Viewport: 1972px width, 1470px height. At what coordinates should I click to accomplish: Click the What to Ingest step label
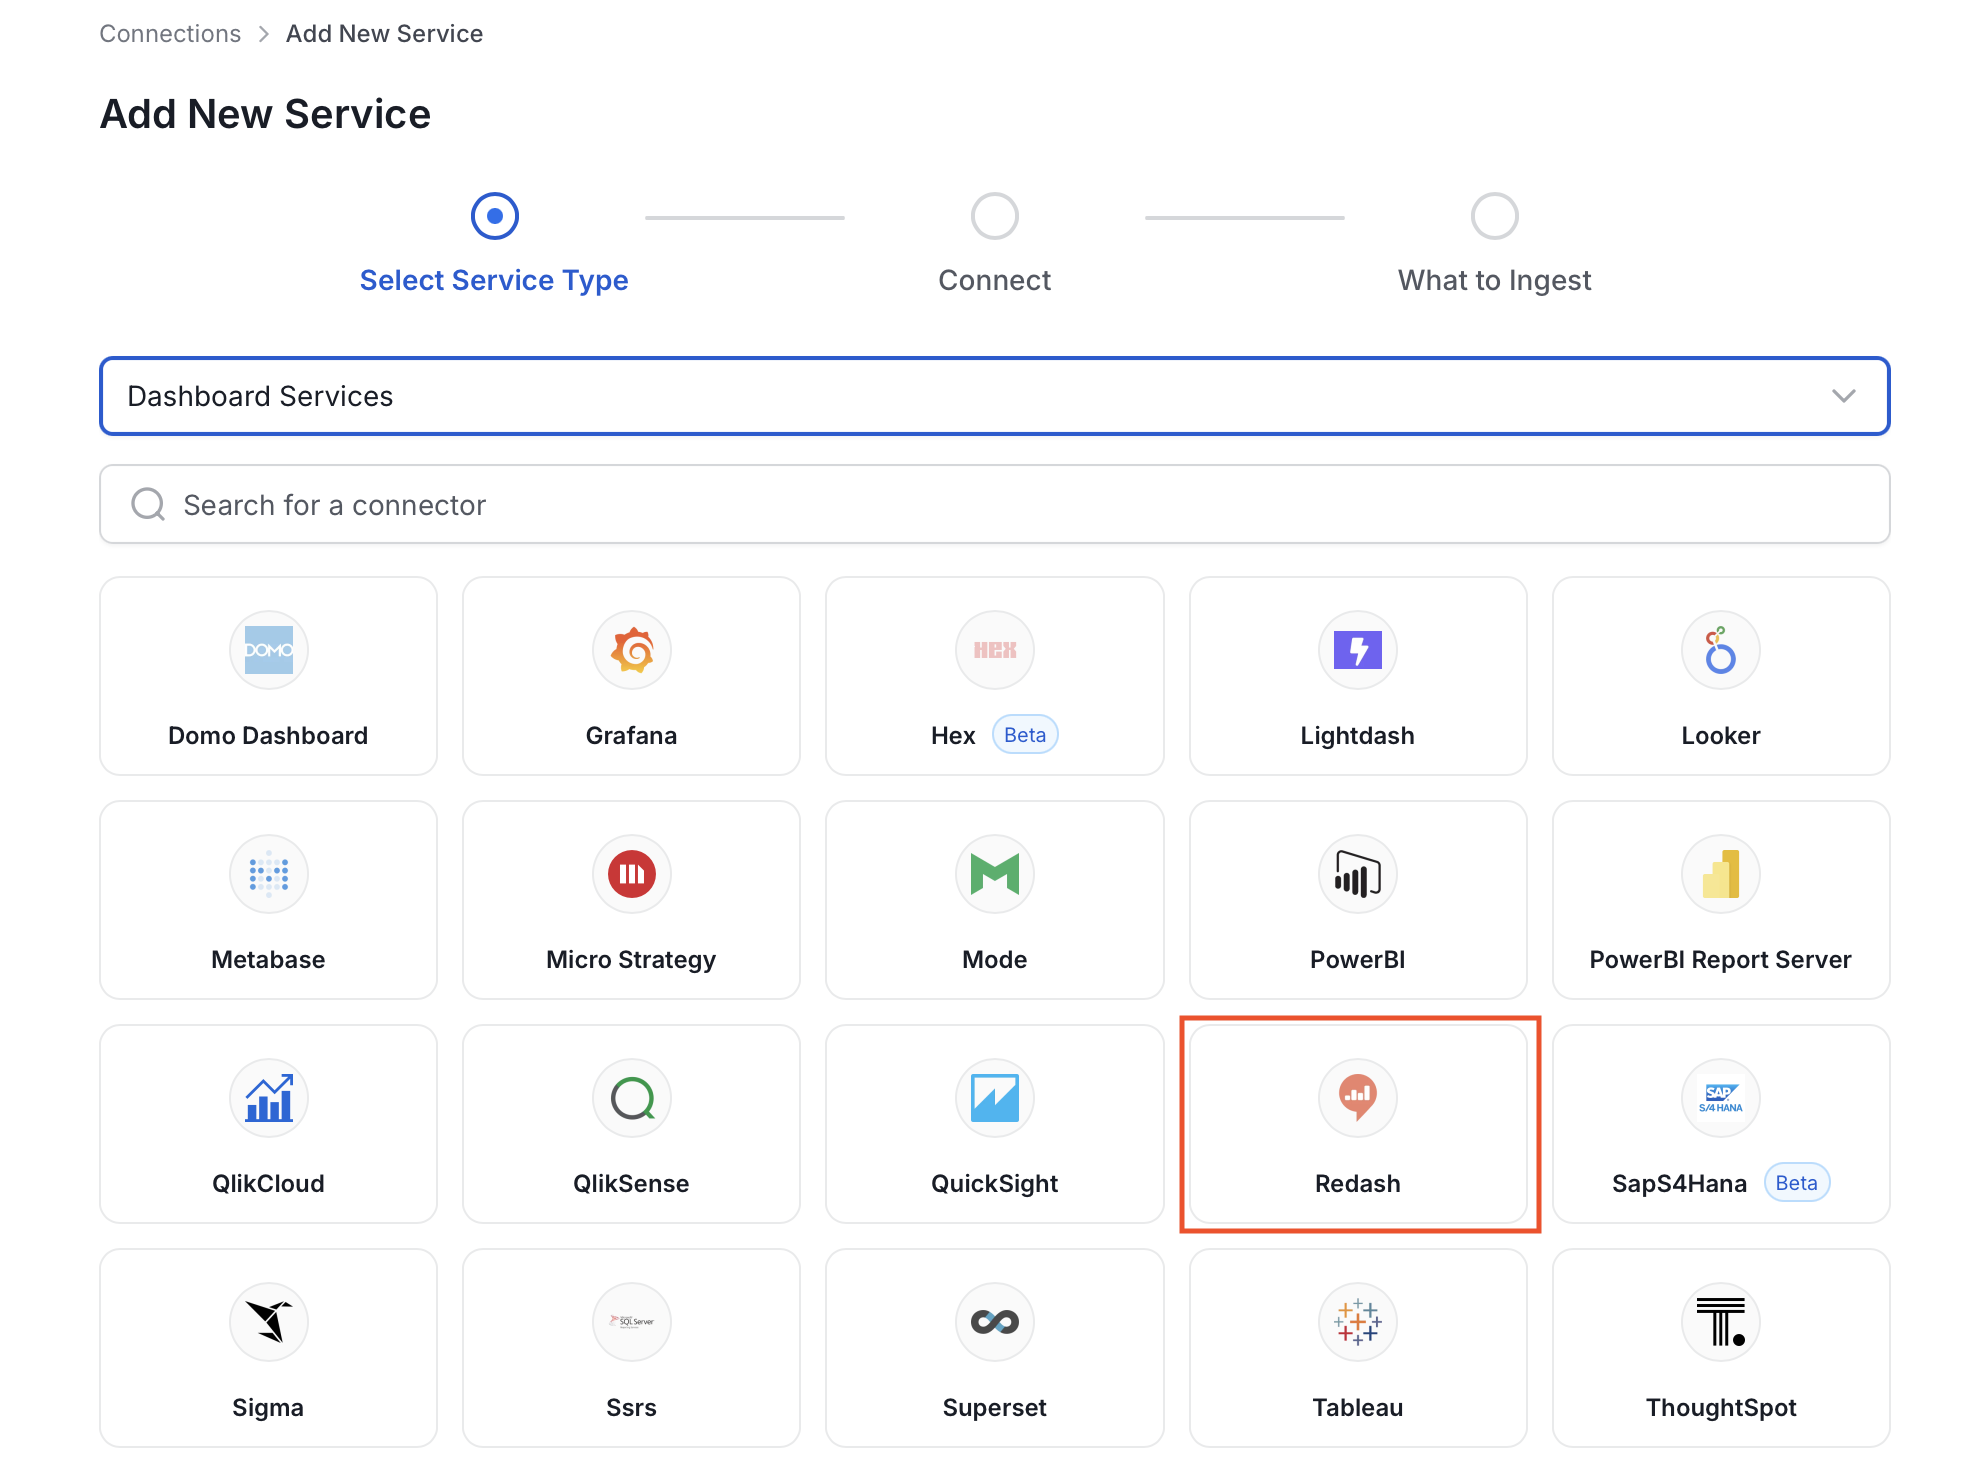tap(1495, 280)
